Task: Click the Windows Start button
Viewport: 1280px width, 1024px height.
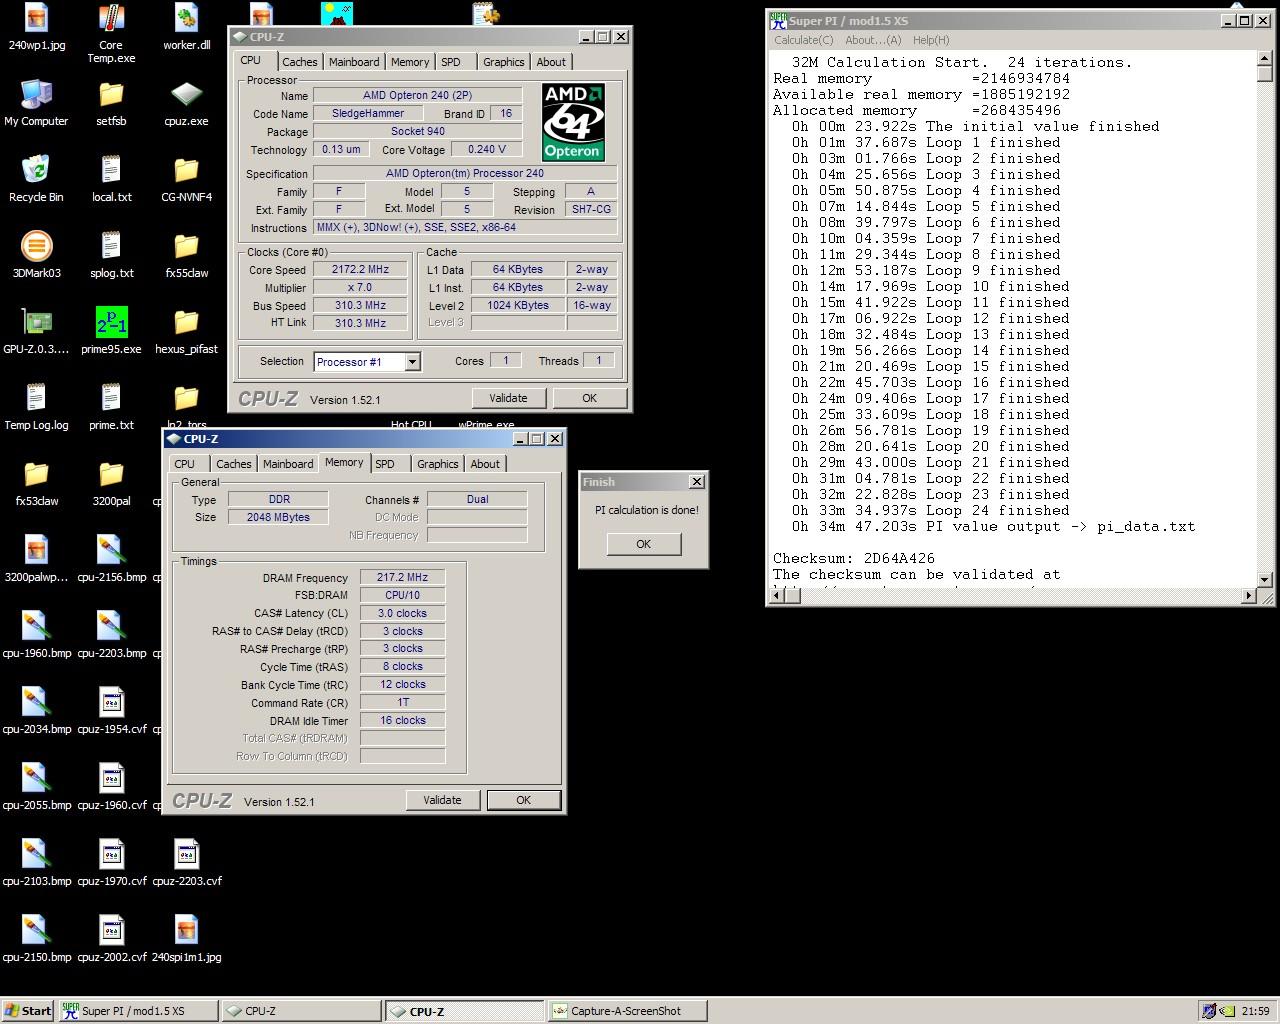Action: (x=28, y=1011)
